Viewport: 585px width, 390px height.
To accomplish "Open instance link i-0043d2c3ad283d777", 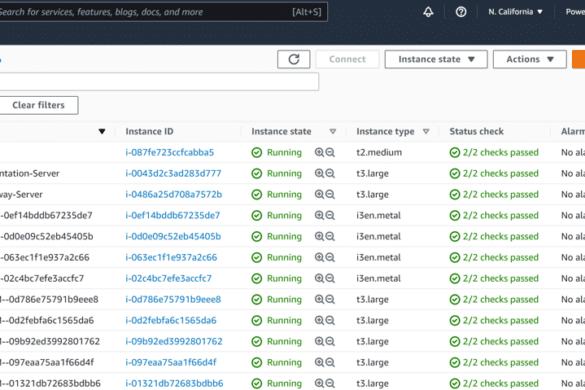I will point(173,173).
